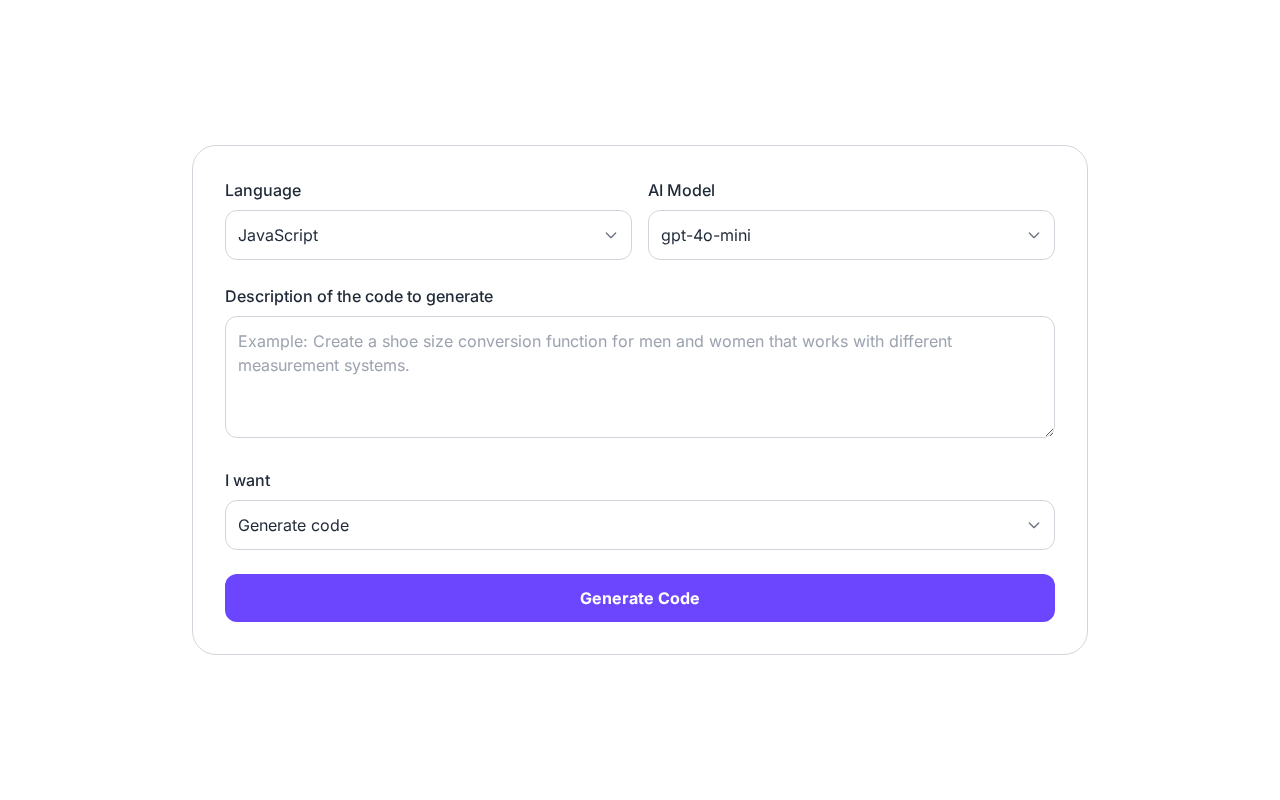1280x800 pixels.
Task: Click the gpt-4o-mini model selection text
Action: pyautogui.click(x=706, y=235)
